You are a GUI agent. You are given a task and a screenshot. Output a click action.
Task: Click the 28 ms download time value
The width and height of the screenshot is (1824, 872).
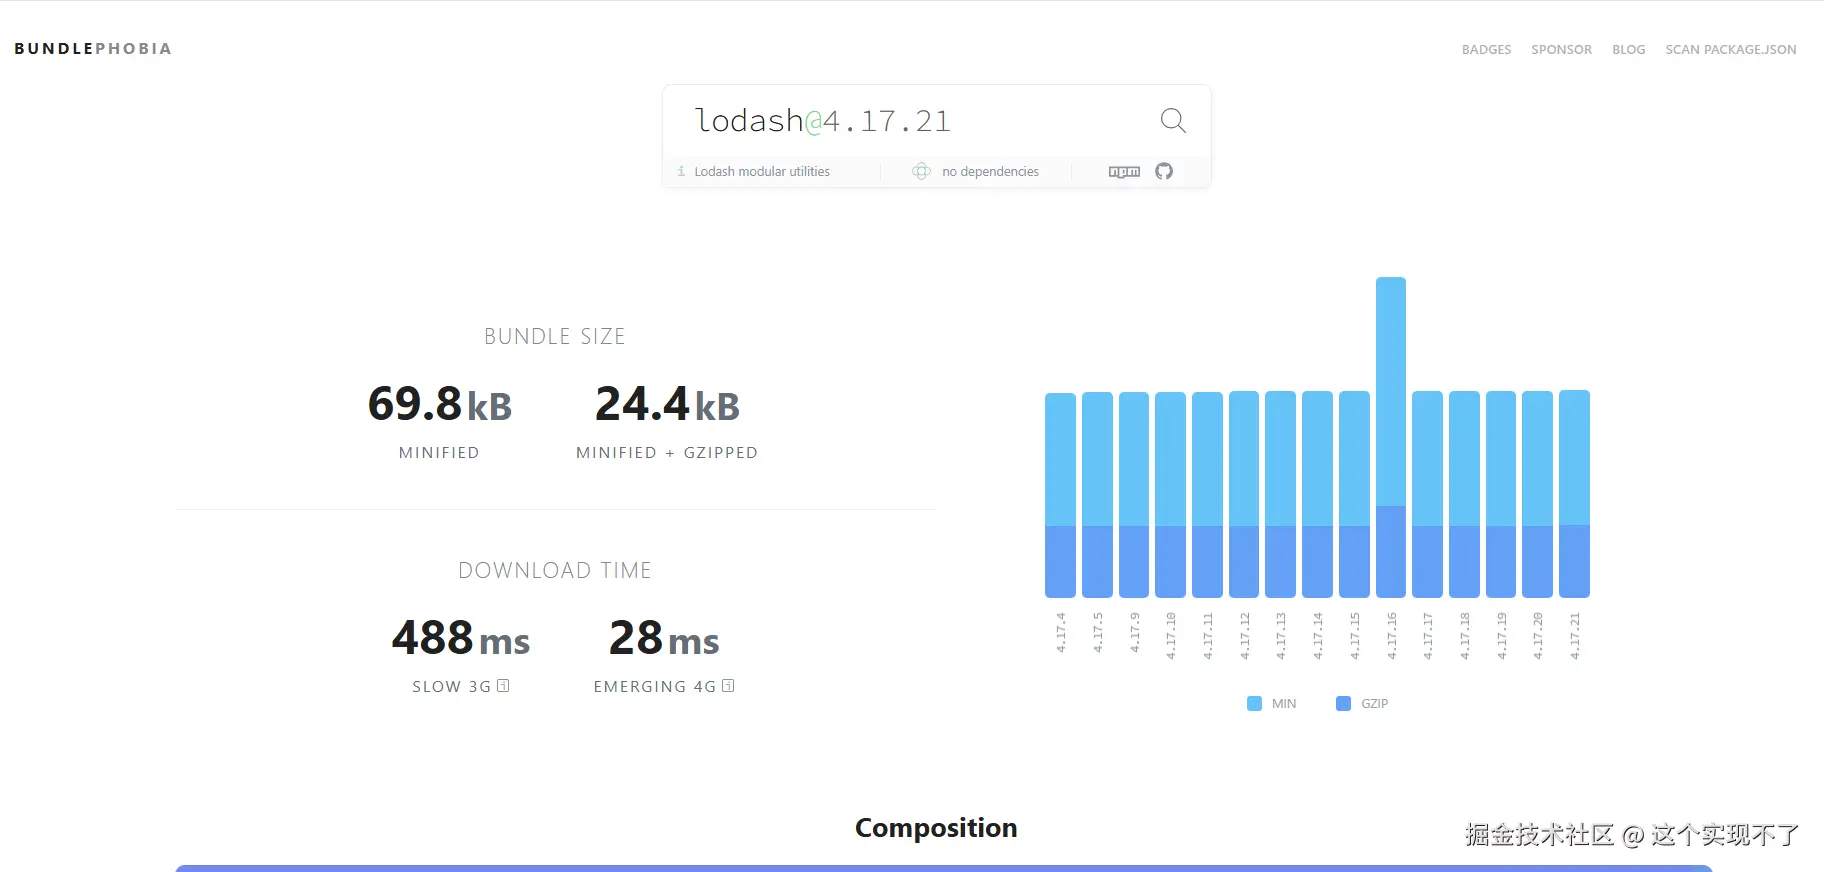[x=664, y=638]
